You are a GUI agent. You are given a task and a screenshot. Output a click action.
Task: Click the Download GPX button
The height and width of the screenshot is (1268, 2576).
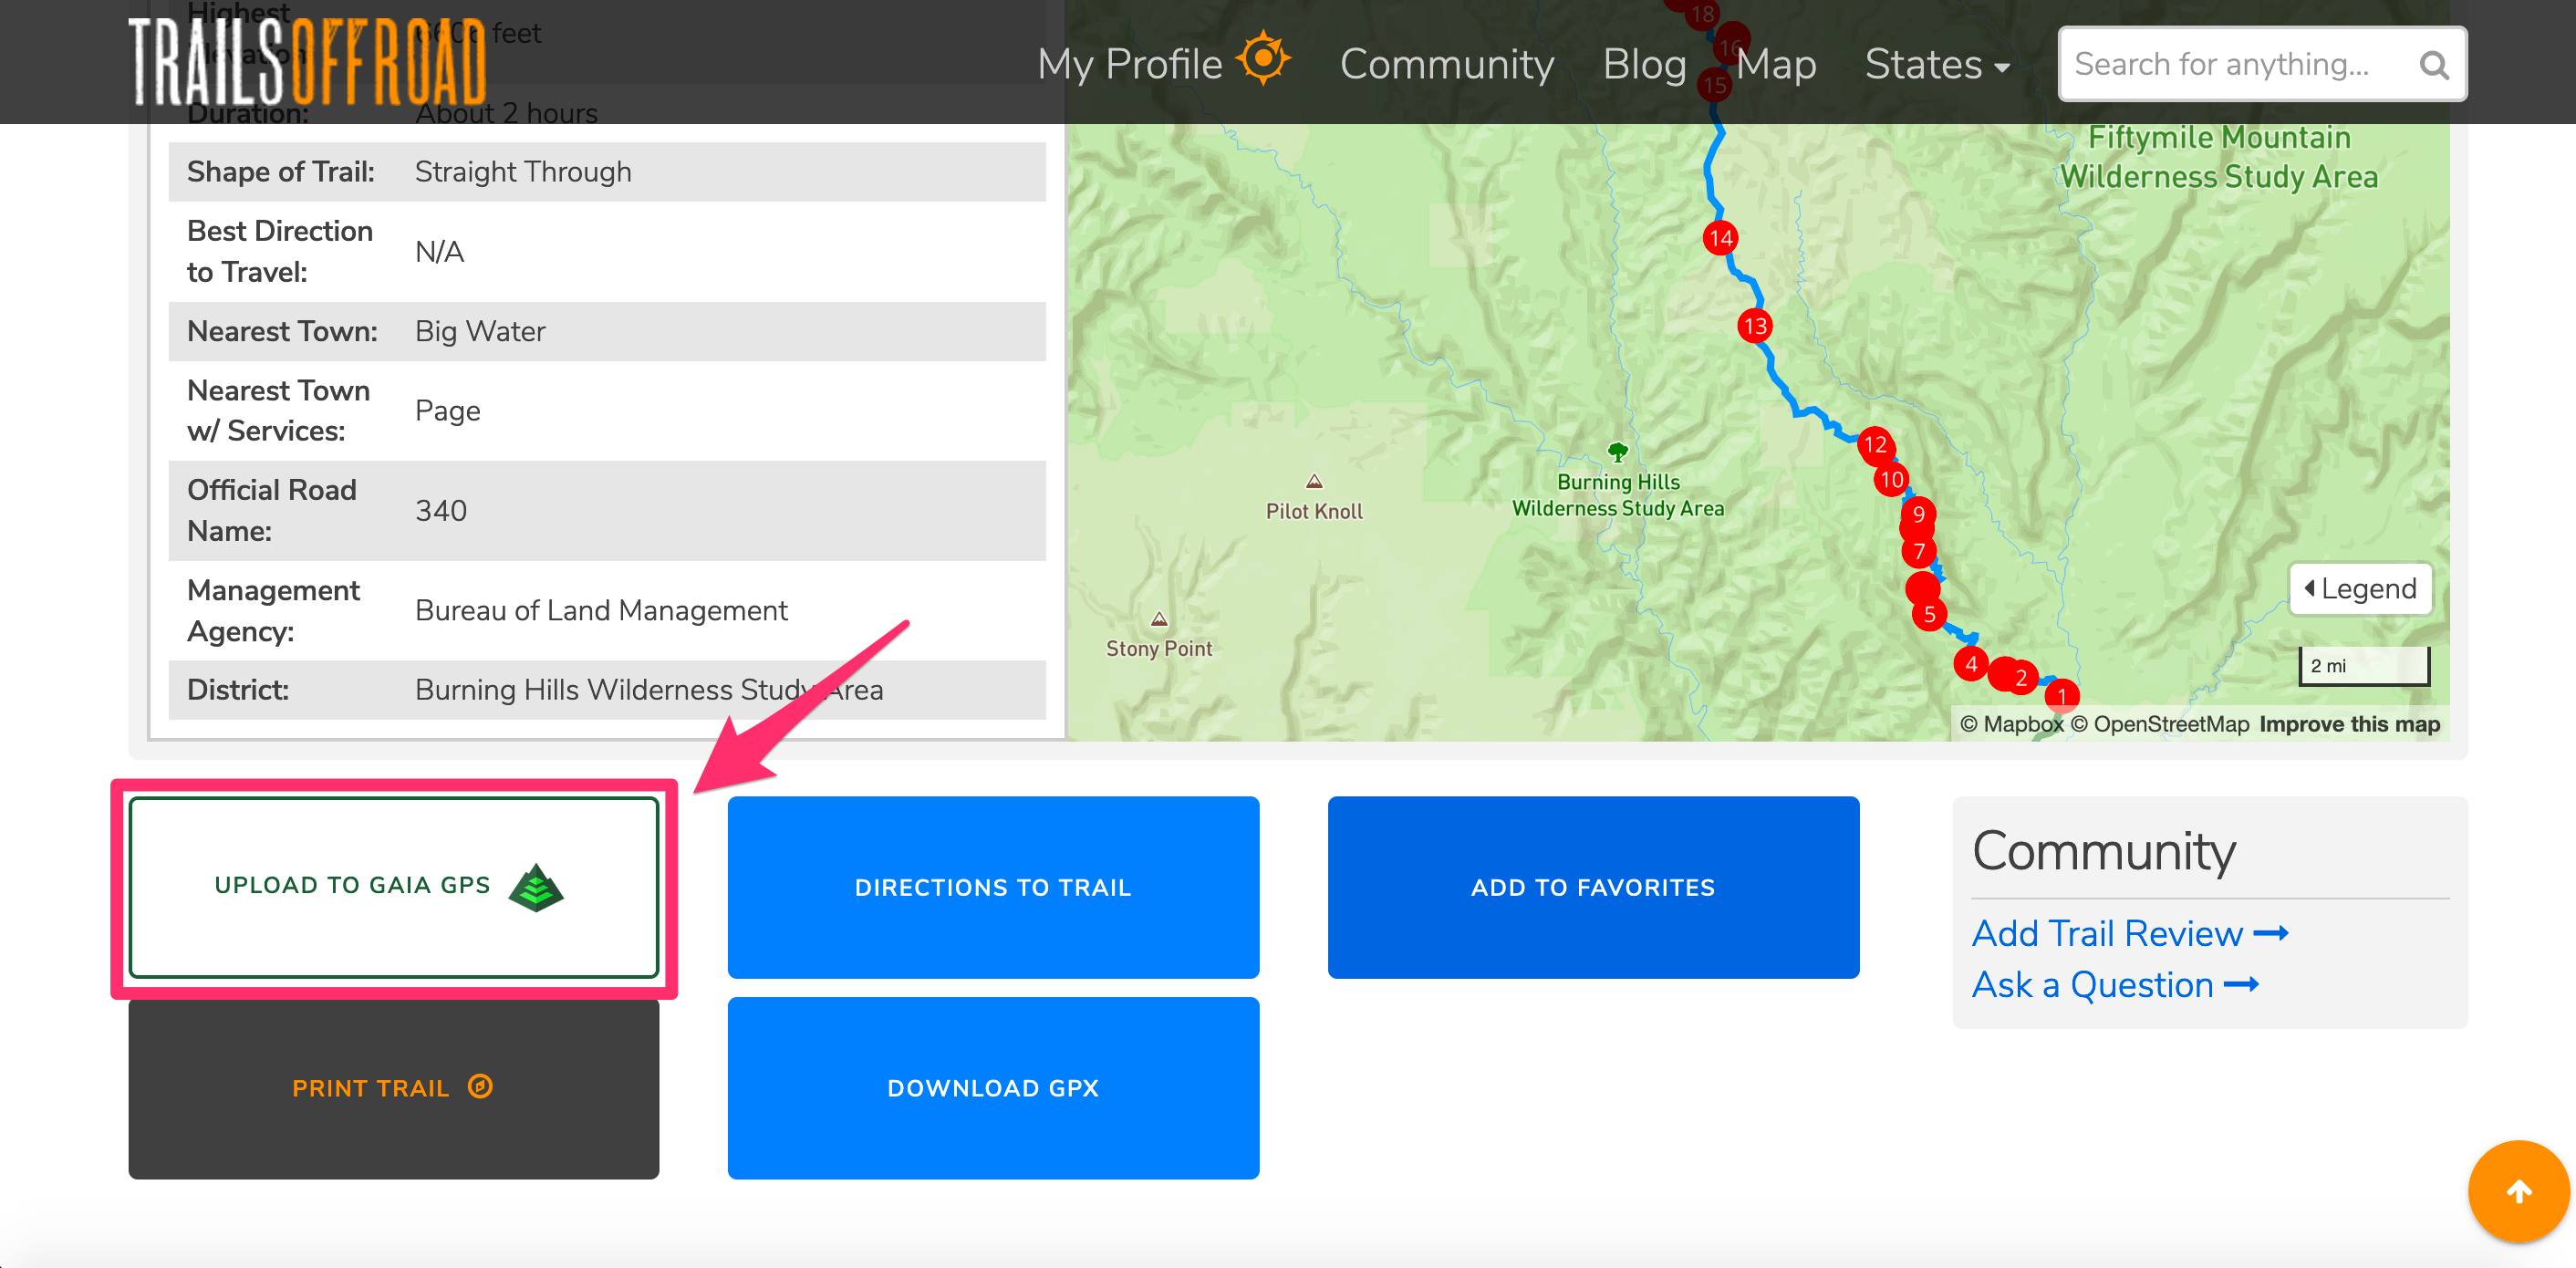[x=993, y=1088]
